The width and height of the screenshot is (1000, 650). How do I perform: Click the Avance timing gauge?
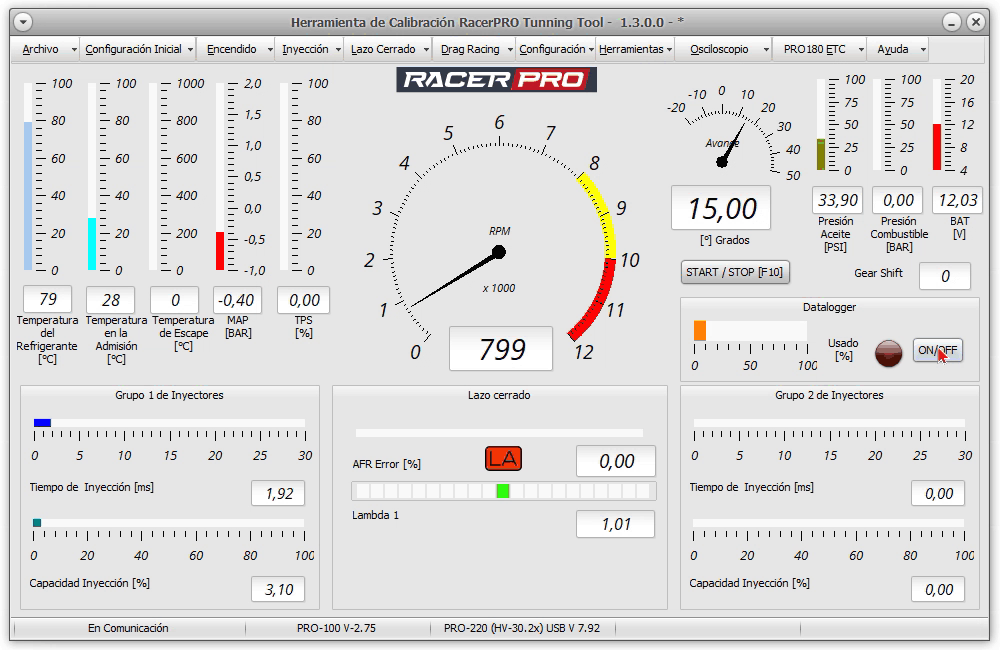[725, 130]
